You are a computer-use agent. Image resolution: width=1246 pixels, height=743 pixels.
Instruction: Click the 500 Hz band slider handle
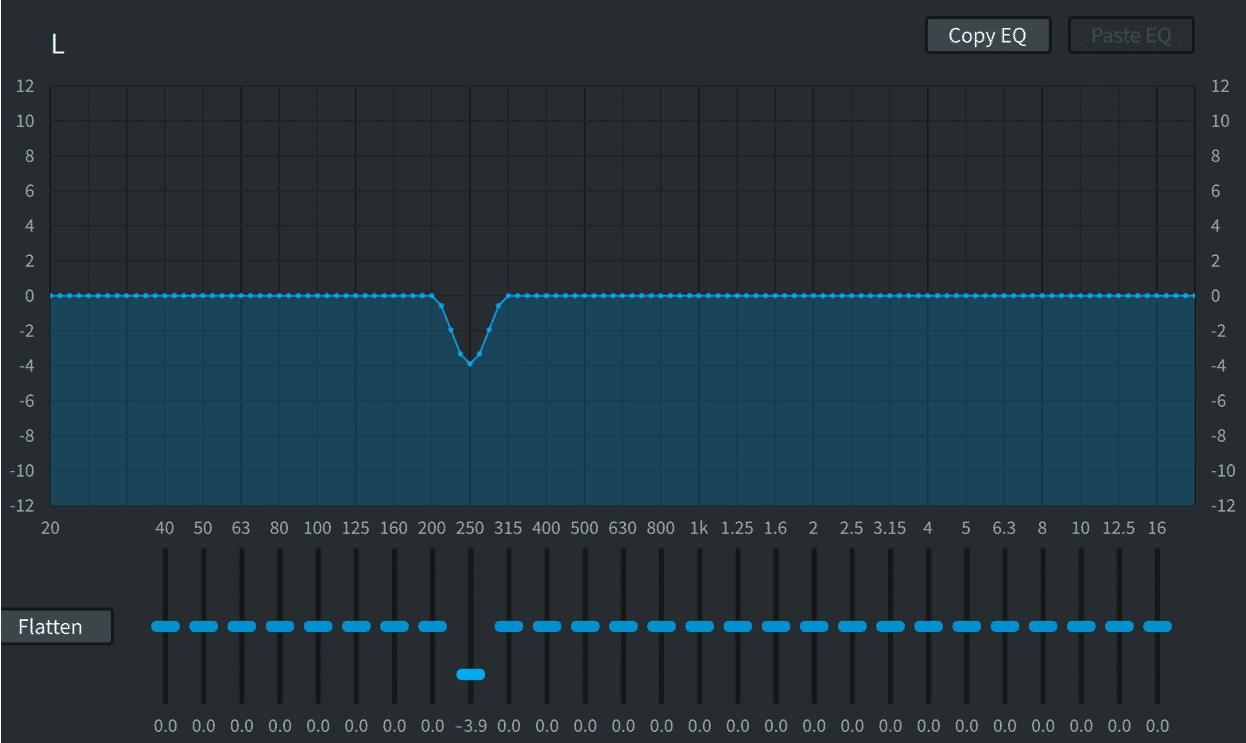[585, 626]
